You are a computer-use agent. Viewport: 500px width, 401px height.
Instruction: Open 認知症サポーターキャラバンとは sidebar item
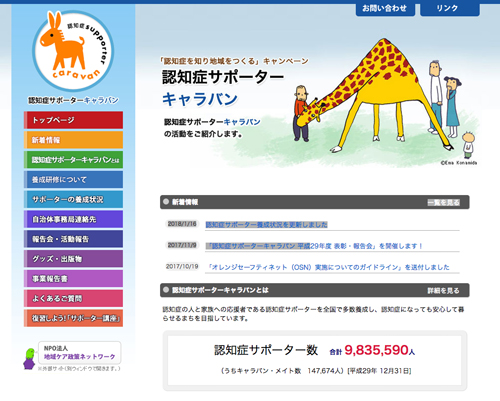(x=73, y=160)
